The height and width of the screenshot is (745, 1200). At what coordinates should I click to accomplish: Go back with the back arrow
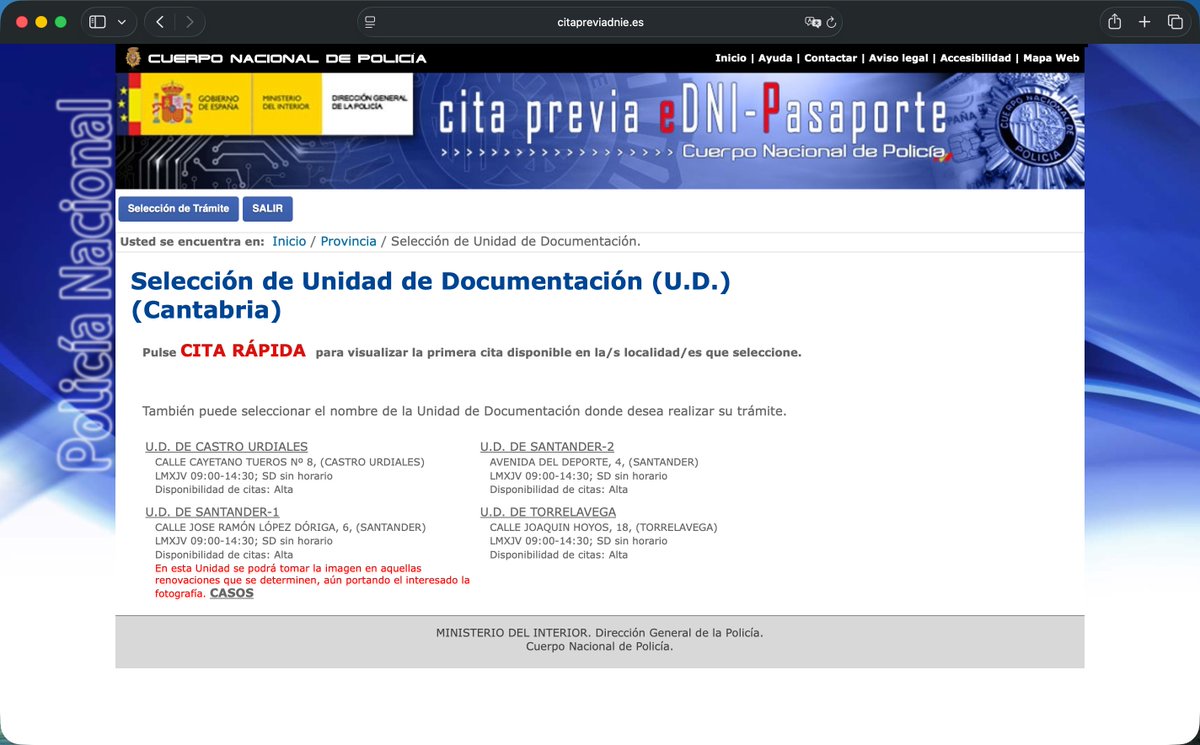pyautogui.click(x=160, y=22)
